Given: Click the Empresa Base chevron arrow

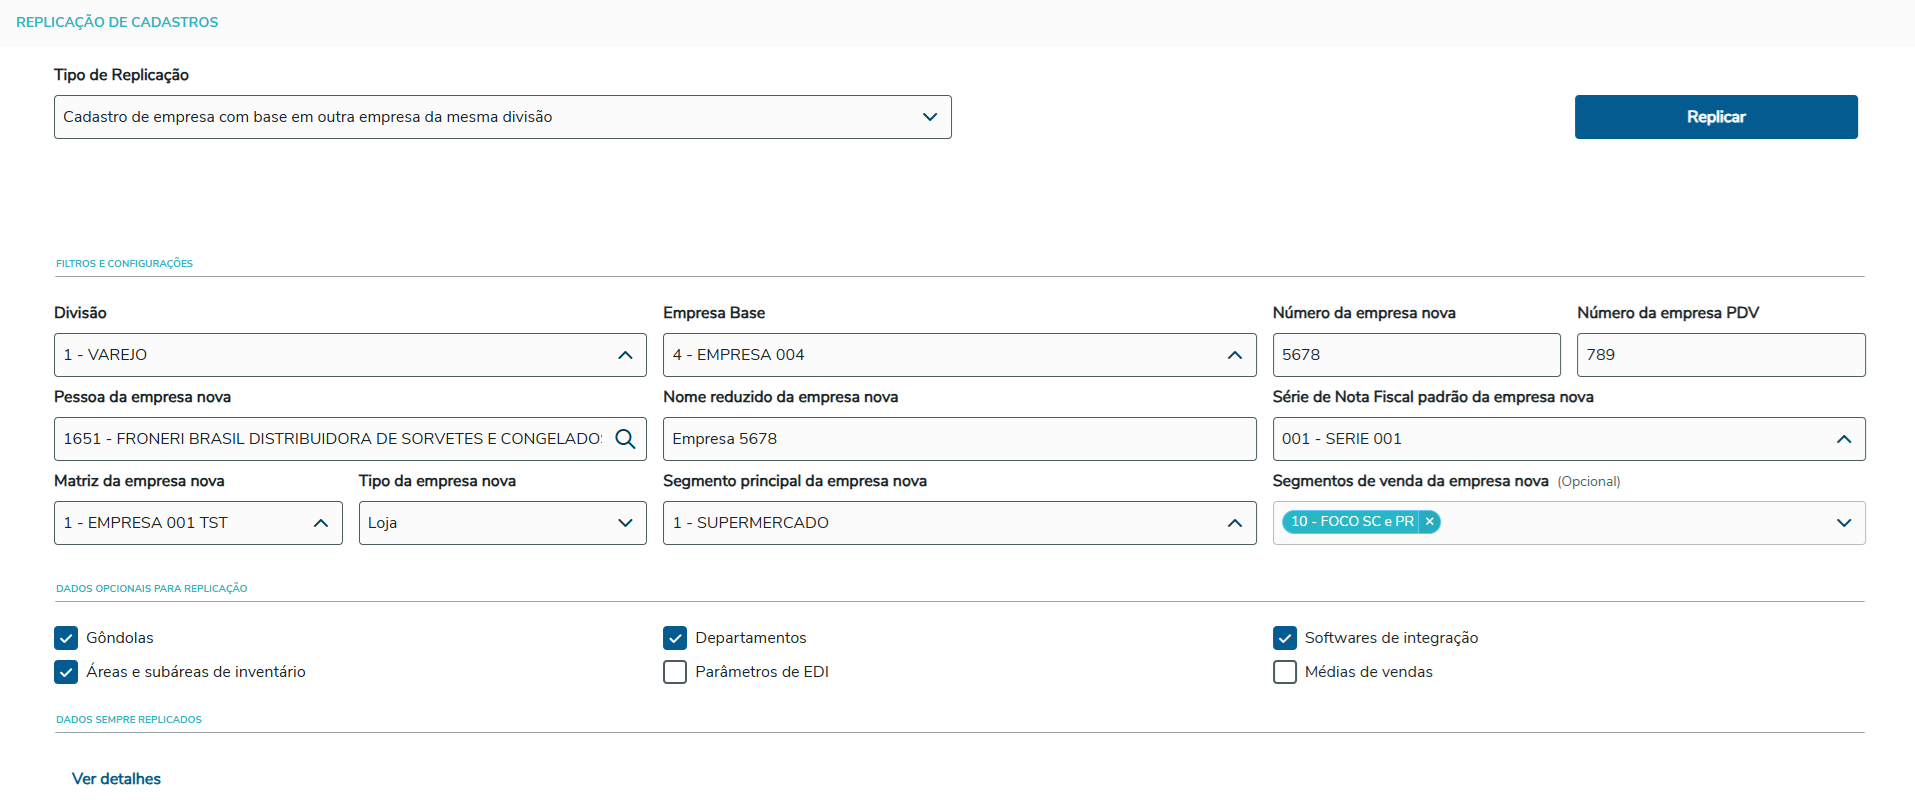Looking at the screenshot, I should click(1234, 355).
